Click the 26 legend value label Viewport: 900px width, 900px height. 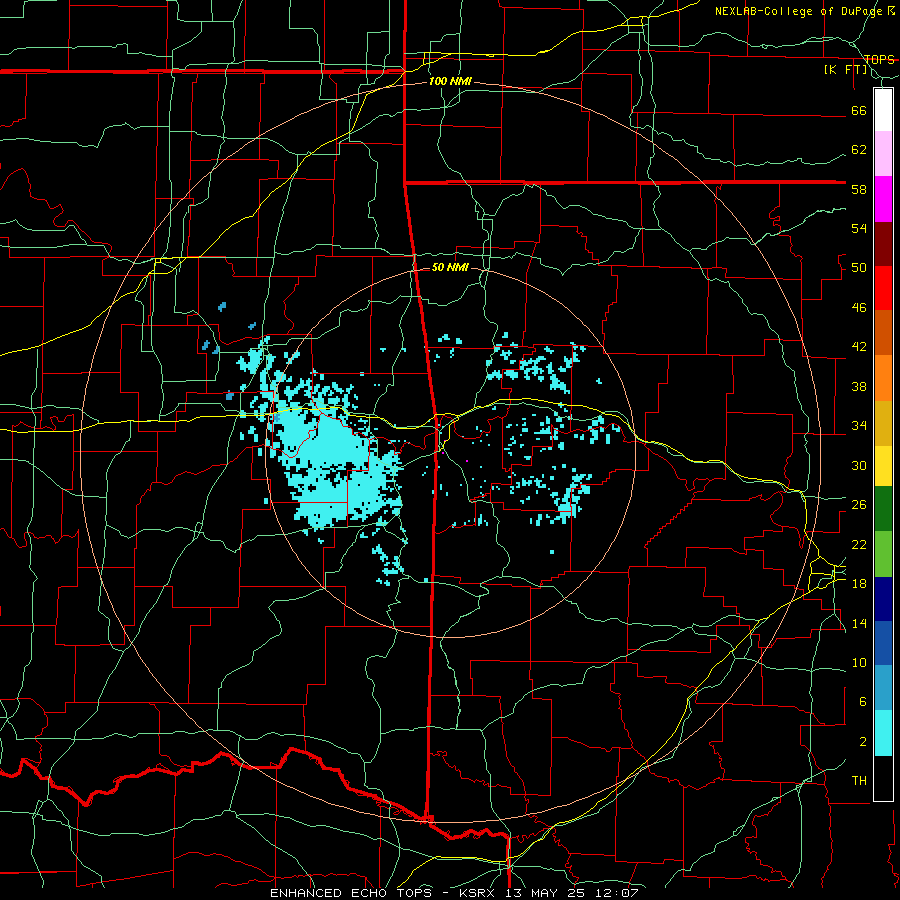[x=859, y=505]
